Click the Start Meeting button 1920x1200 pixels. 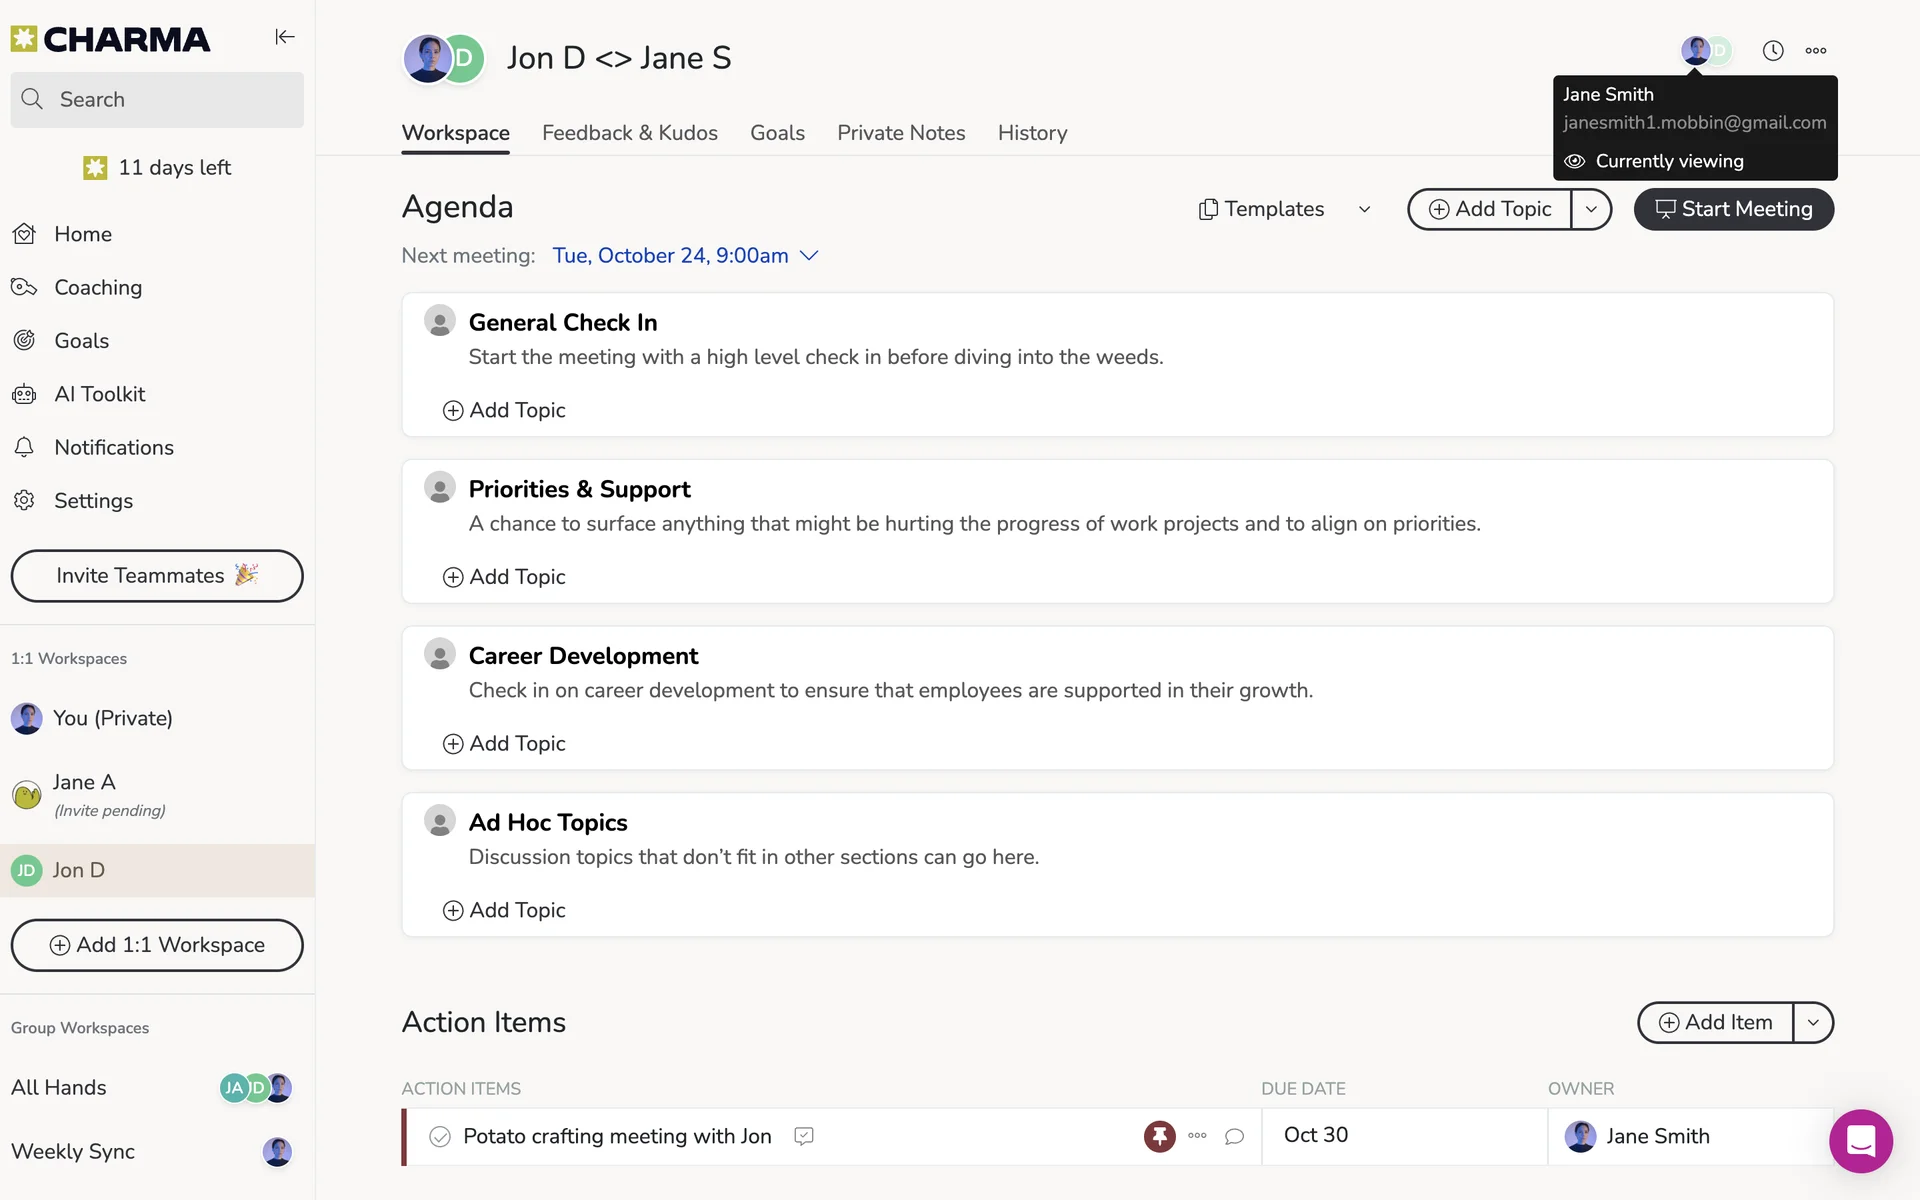pyautogui.click(x=1733, y=209)
